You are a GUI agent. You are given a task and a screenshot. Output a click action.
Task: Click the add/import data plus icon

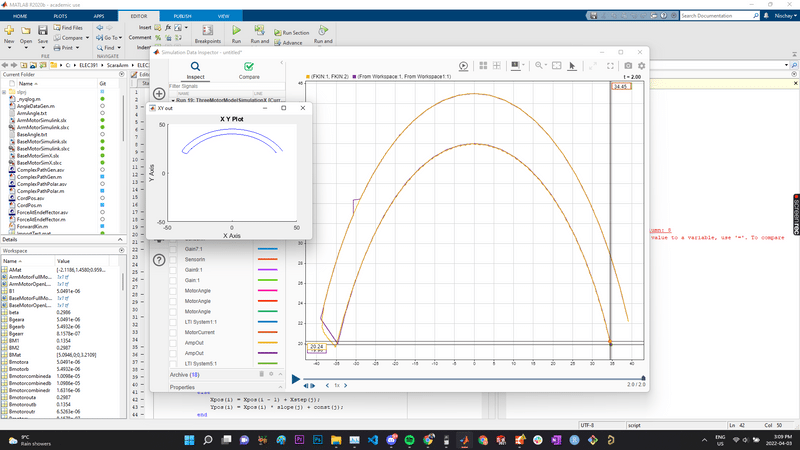coord(159,94)
